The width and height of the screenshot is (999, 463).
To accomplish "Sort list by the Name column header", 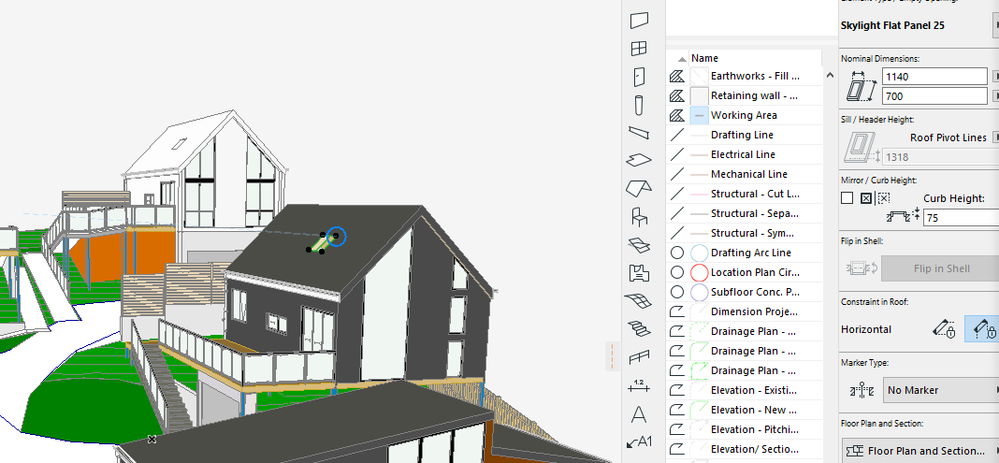I will (705, 58).
